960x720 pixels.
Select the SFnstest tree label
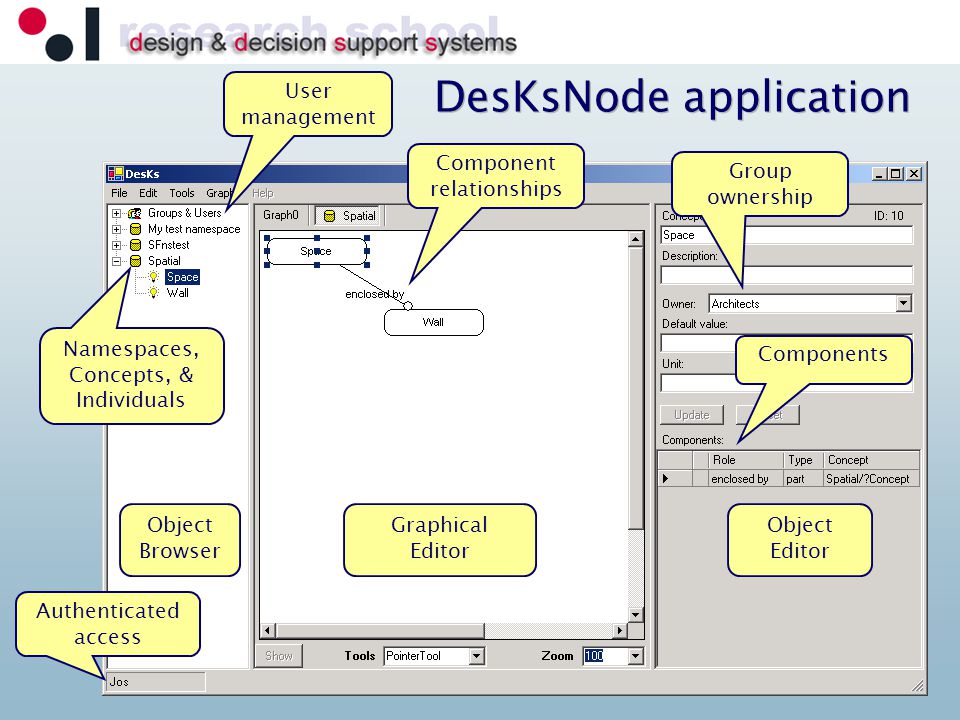click(168, 245)
